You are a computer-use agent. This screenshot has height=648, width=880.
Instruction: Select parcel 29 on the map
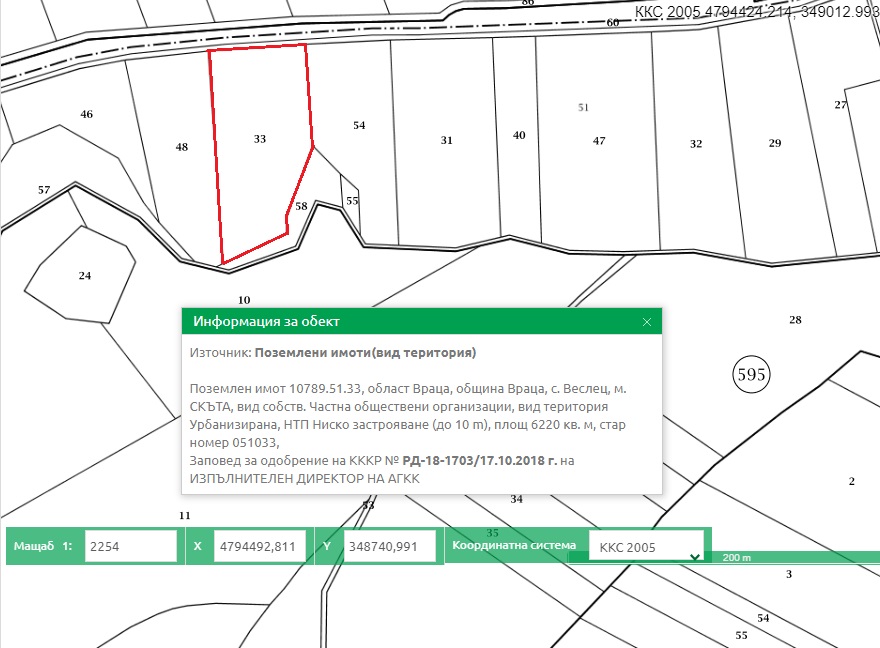[774, 144]
